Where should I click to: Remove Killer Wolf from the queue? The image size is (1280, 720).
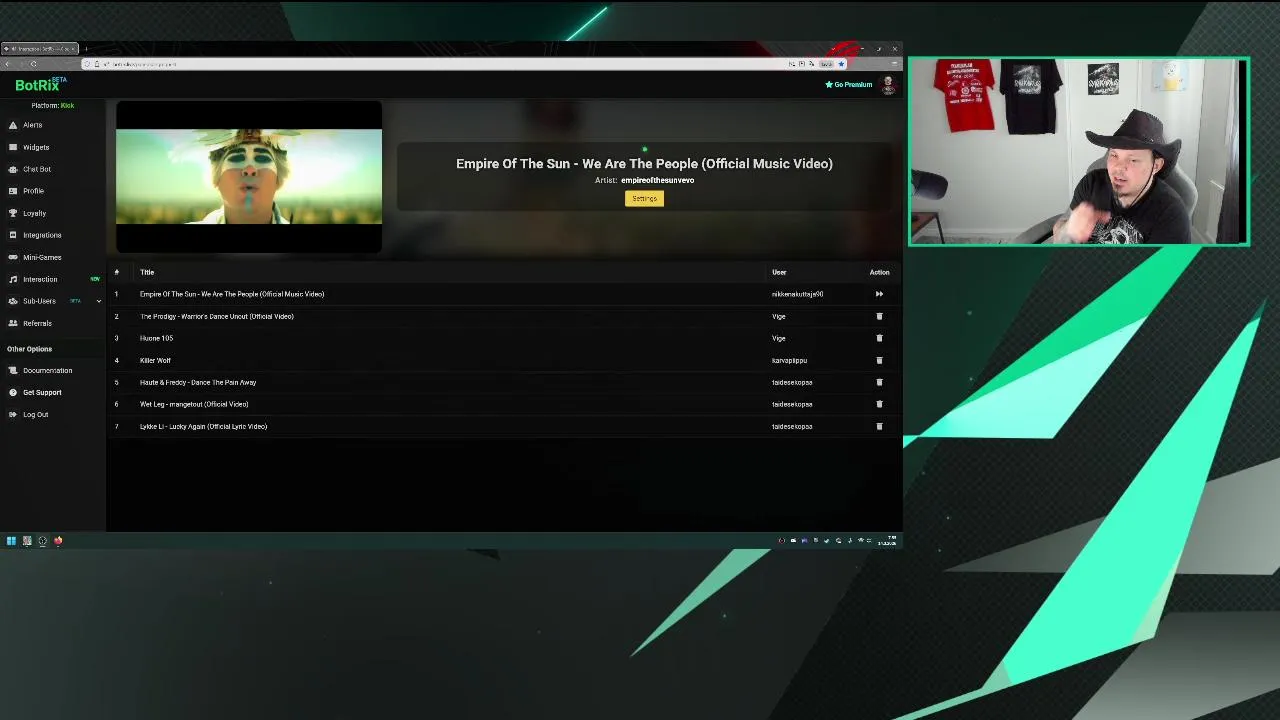pyautogui.click(x=879, y=360)
